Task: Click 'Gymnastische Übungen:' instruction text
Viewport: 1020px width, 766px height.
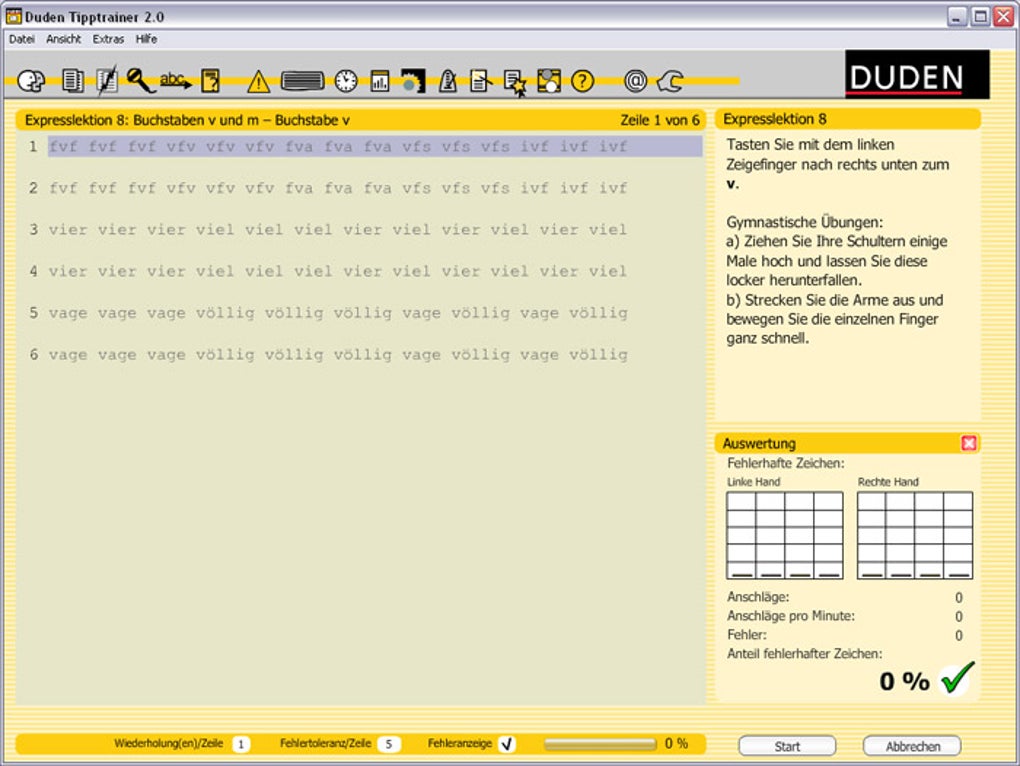Action: (x=805, y=222)
